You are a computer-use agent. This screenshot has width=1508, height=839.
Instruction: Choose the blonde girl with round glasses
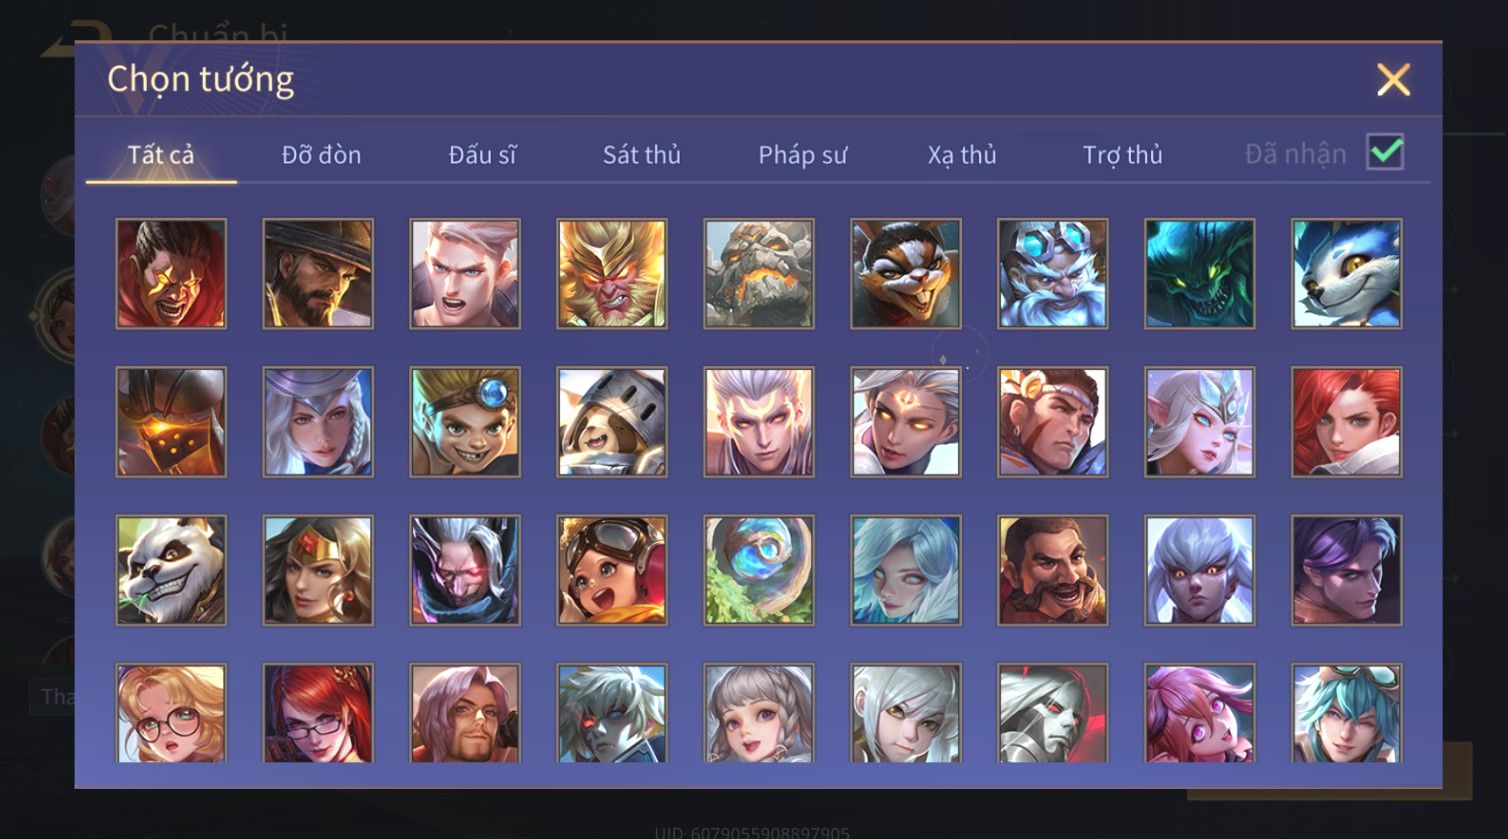pyautogui.click(x=171, y=713)
